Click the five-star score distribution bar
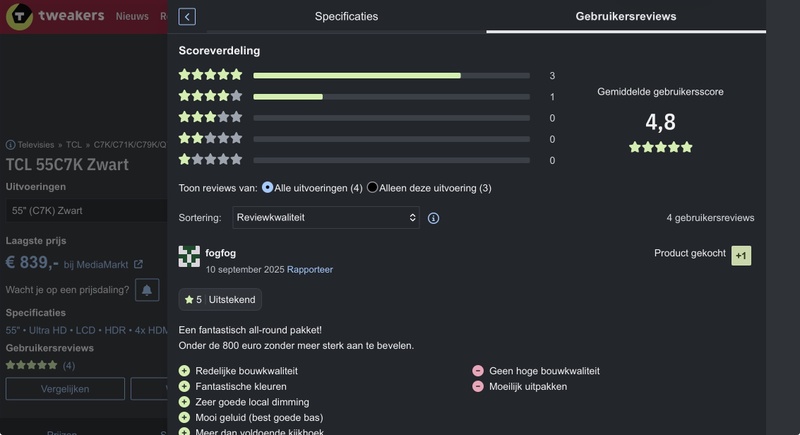Image resolution: width=800 pixels, height=435 pixels. point(391,75)
